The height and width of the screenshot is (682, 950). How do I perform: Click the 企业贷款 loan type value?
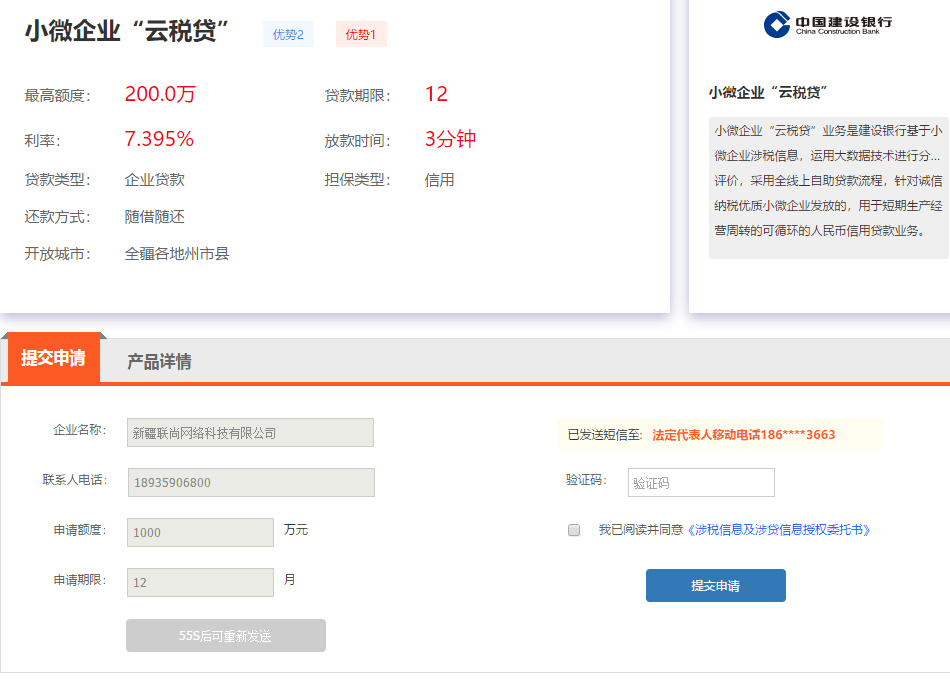154,180
